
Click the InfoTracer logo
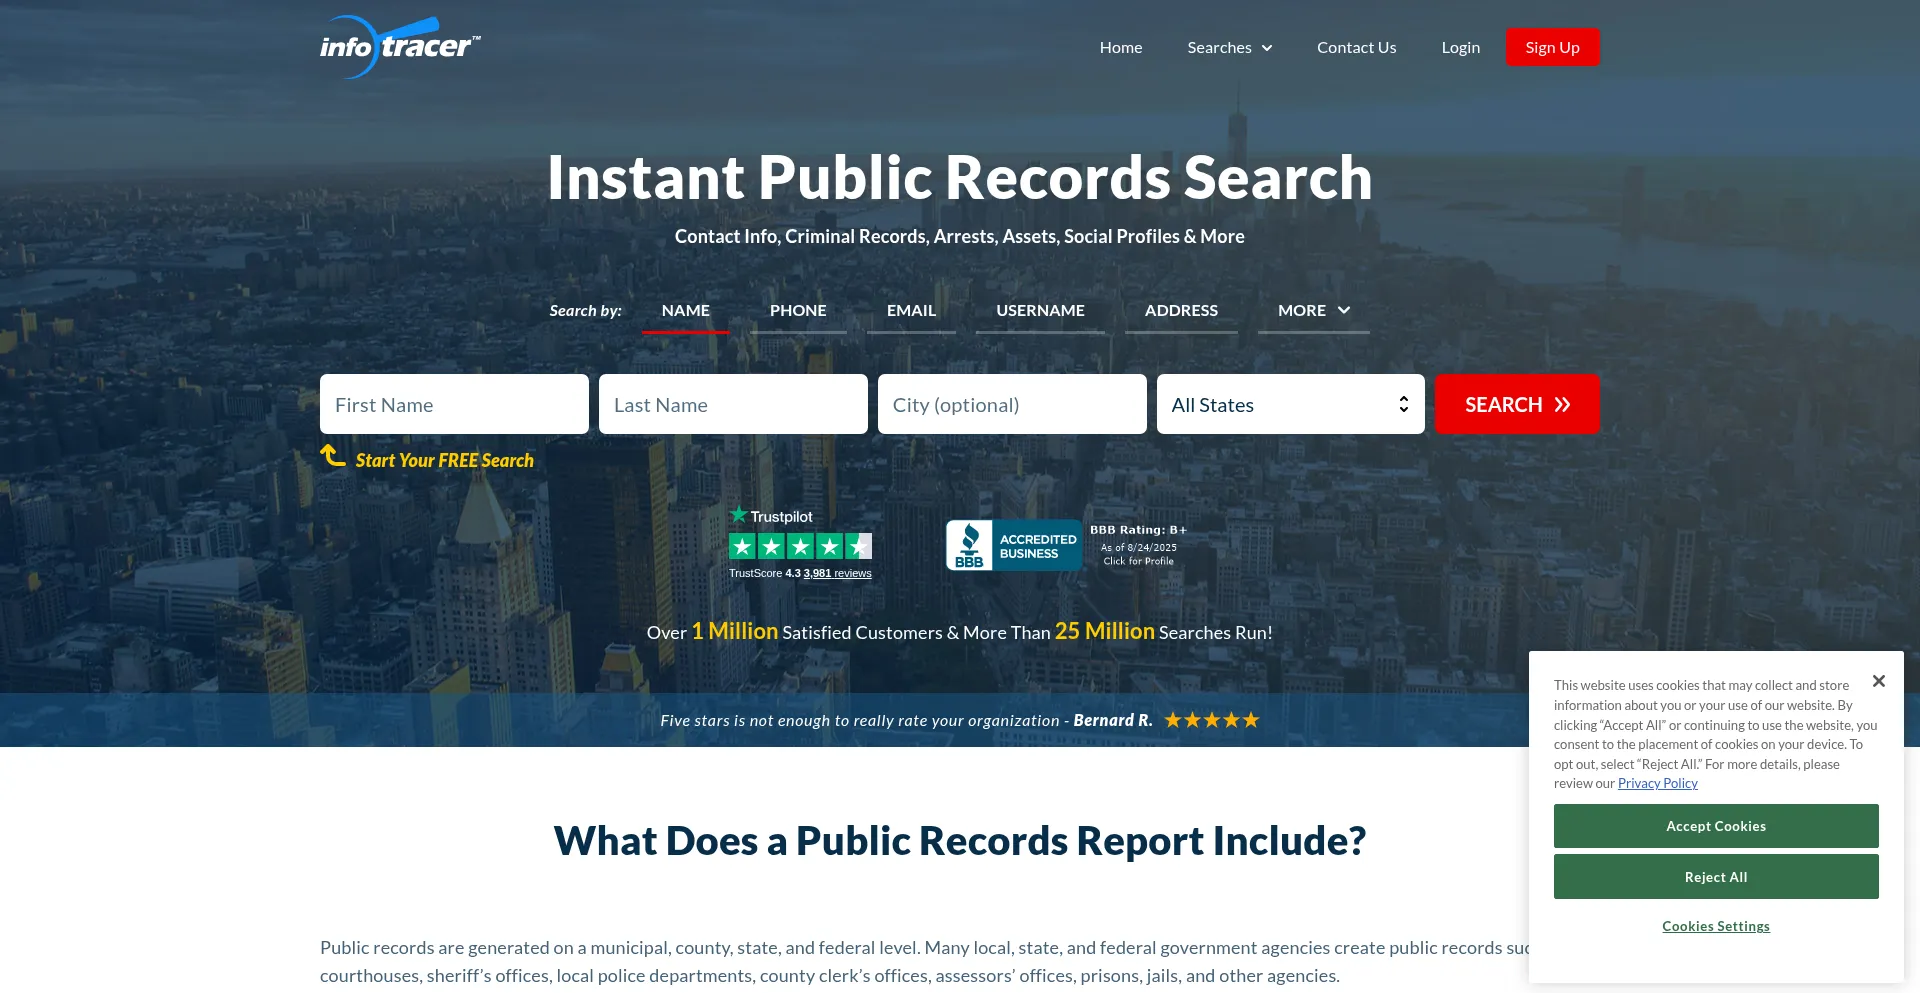(399, 47)
